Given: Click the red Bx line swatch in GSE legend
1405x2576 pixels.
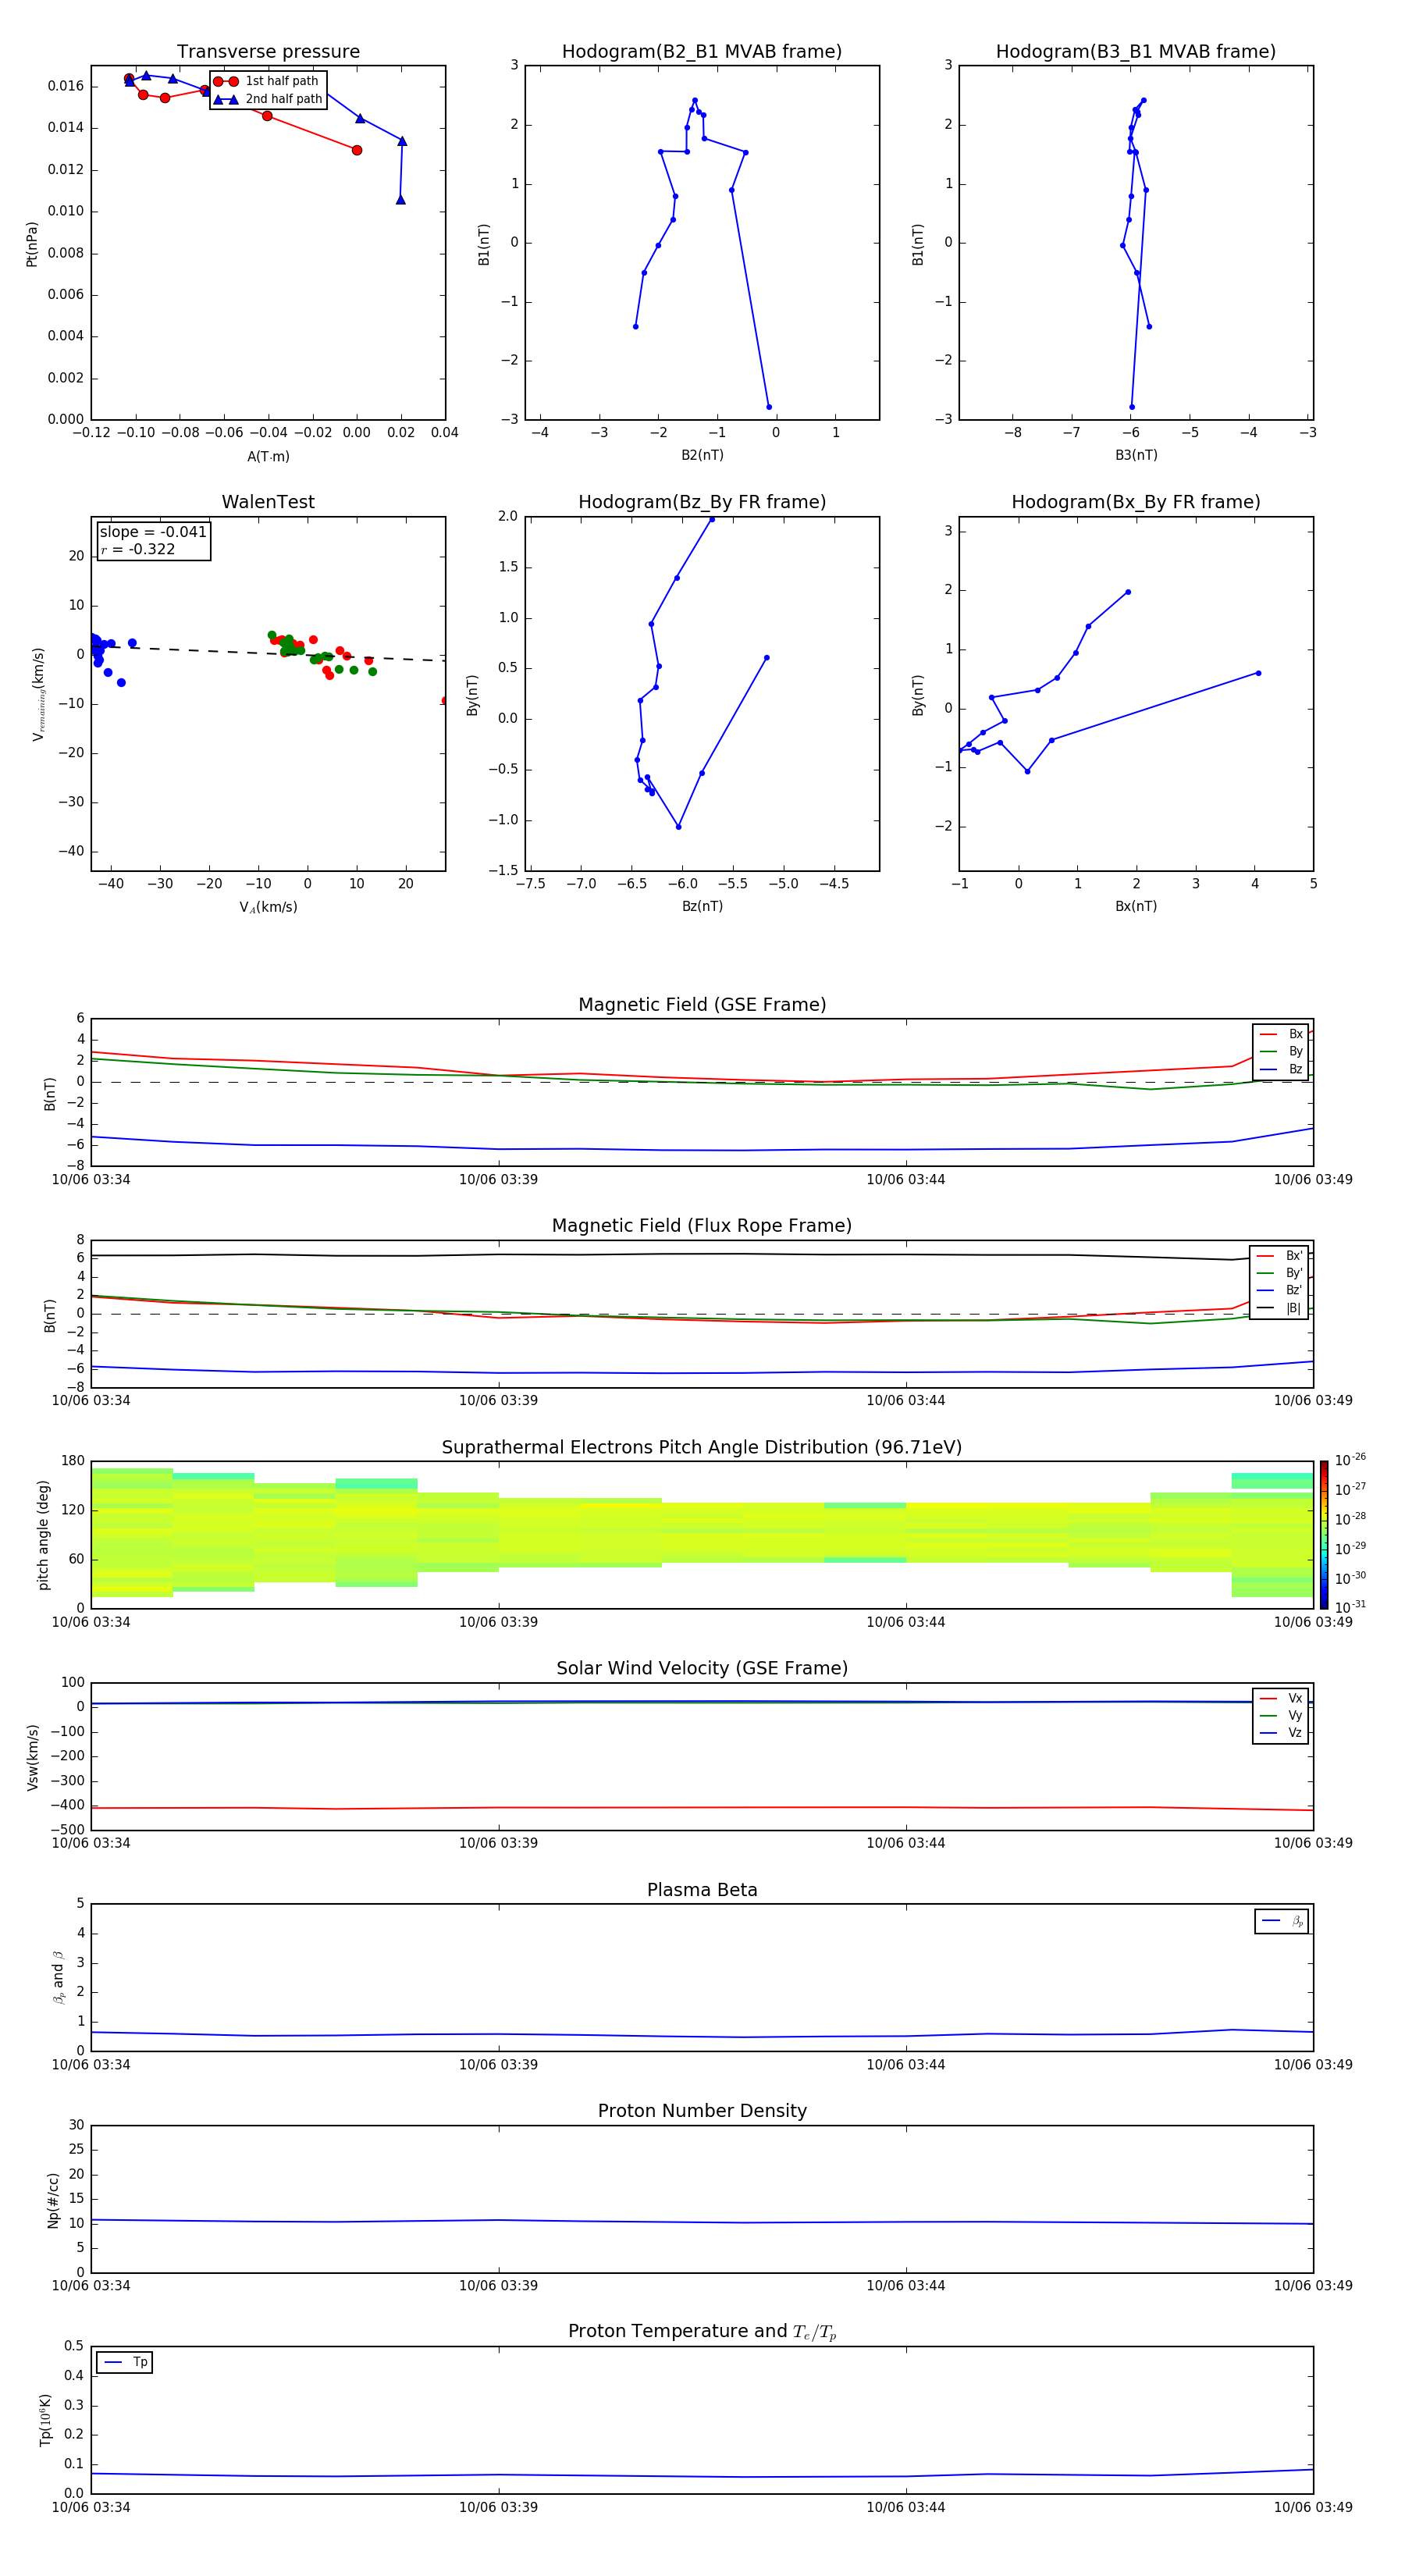Looking at the screenshot, I should pos(1268,1034).
